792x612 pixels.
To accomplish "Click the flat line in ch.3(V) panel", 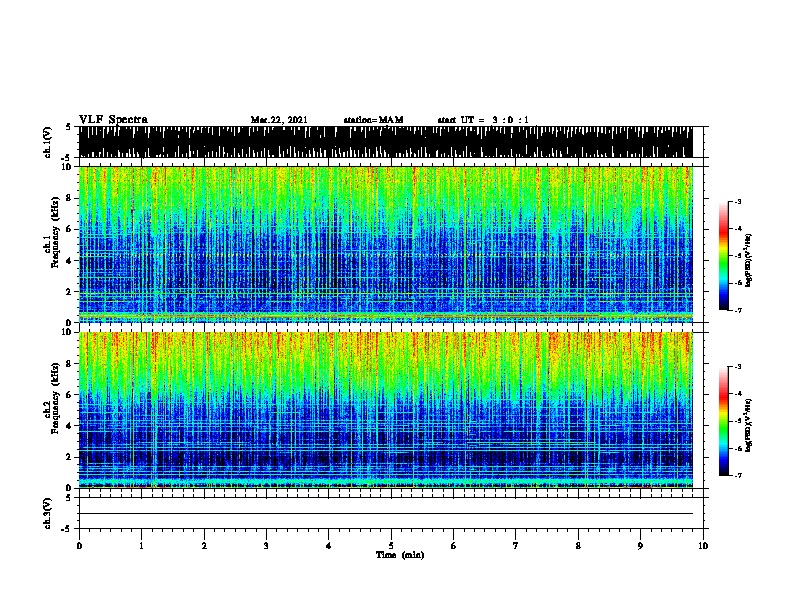I will (386, 514).
